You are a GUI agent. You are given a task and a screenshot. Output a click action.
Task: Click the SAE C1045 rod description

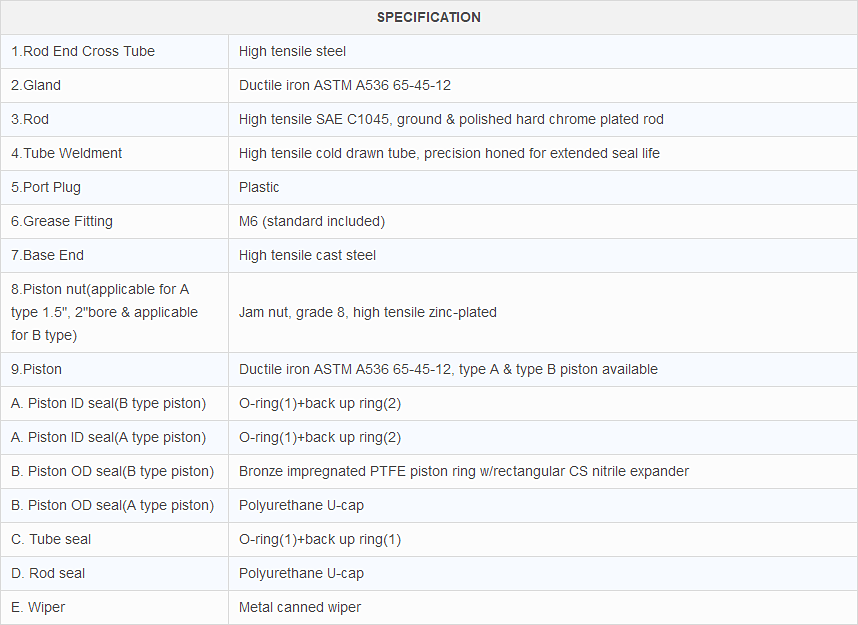tap(451, 119)
